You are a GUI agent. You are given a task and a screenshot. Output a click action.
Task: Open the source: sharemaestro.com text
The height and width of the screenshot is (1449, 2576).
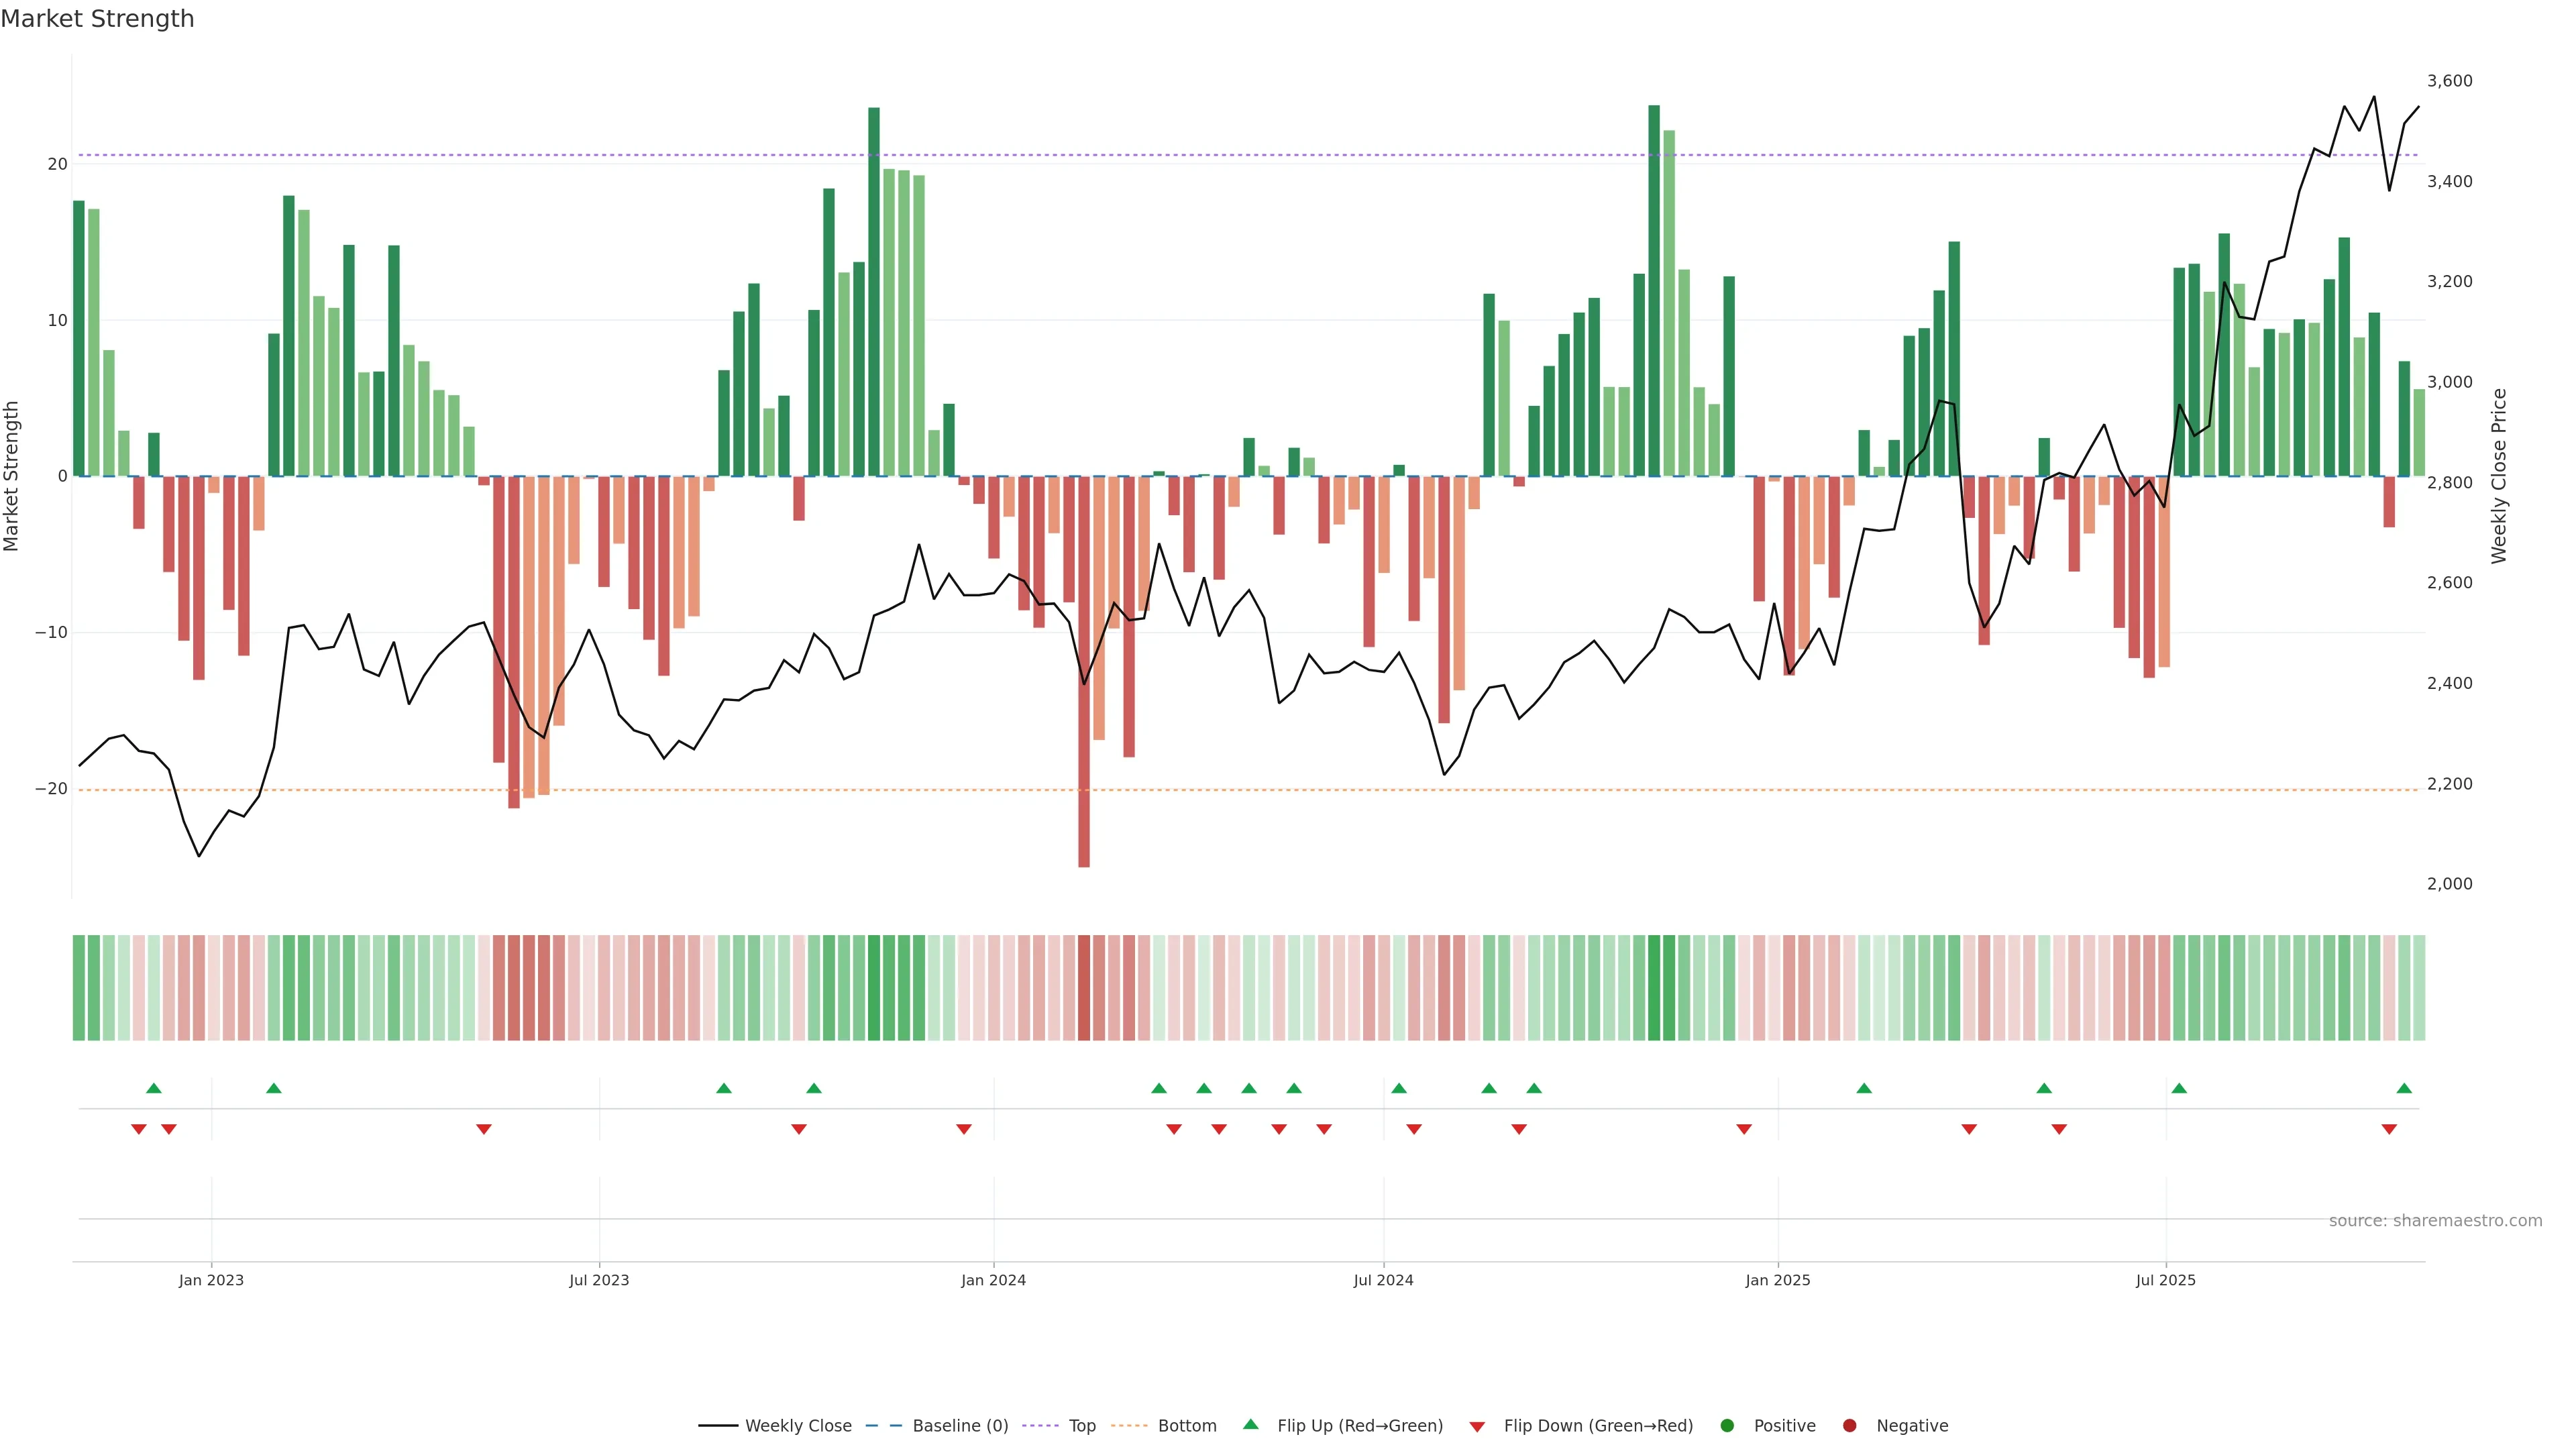tap(2435, 1221)
